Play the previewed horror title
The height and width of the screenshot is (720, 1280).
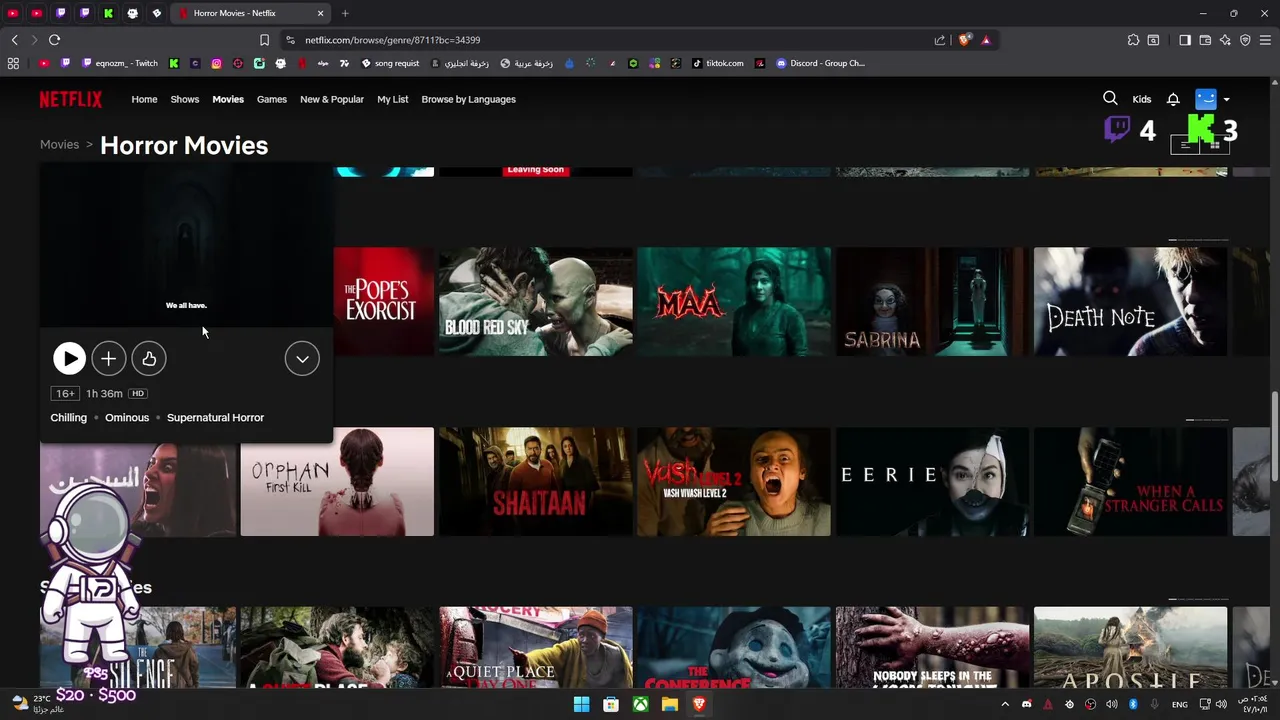tap(69, 358)
